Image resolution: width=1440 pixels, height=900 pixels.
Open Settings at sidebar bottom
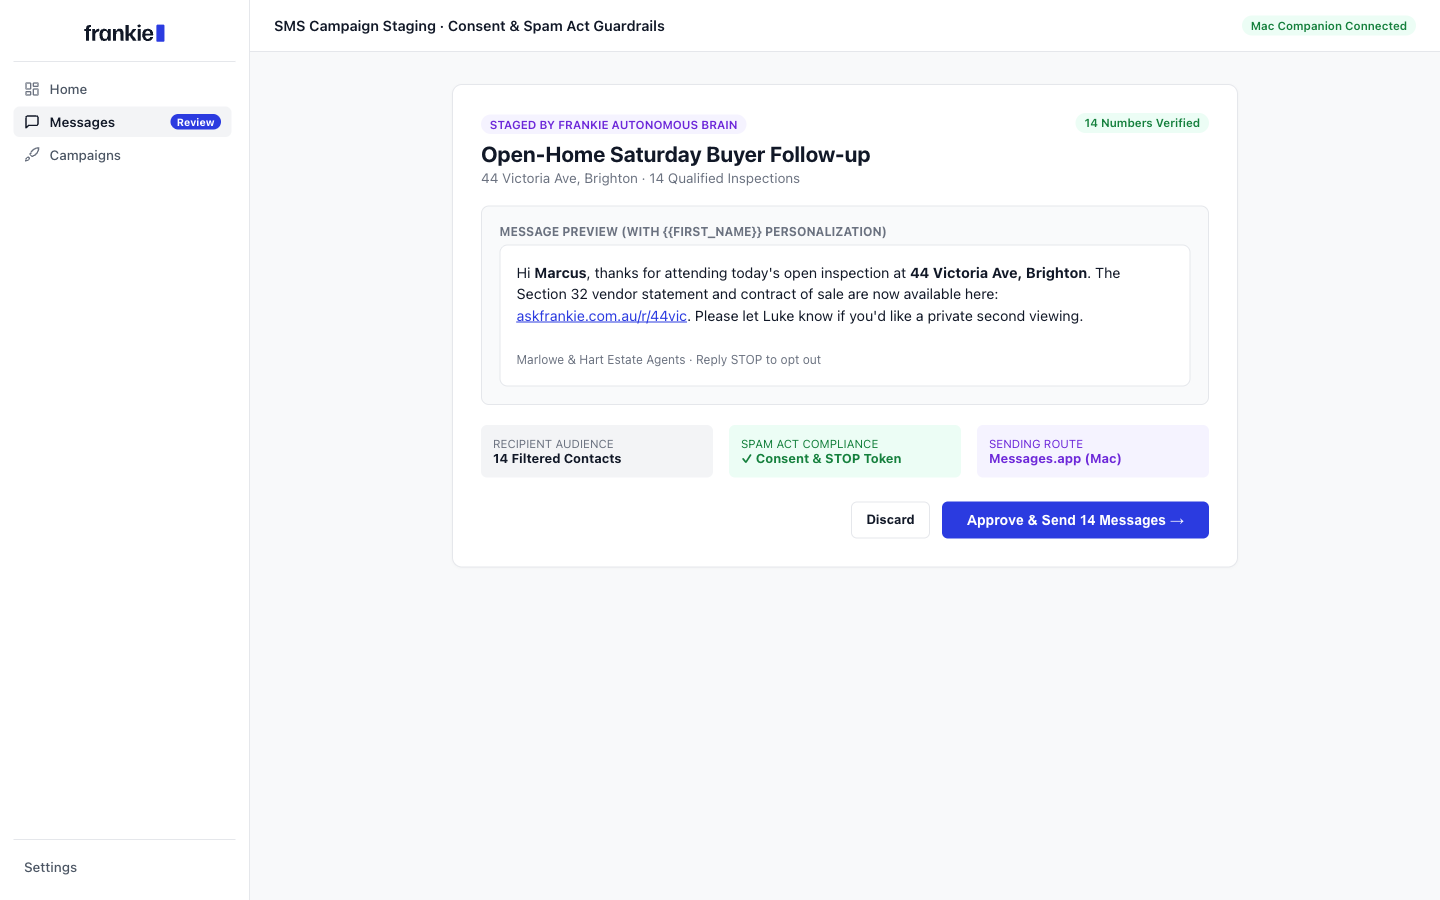coord(51,867)
